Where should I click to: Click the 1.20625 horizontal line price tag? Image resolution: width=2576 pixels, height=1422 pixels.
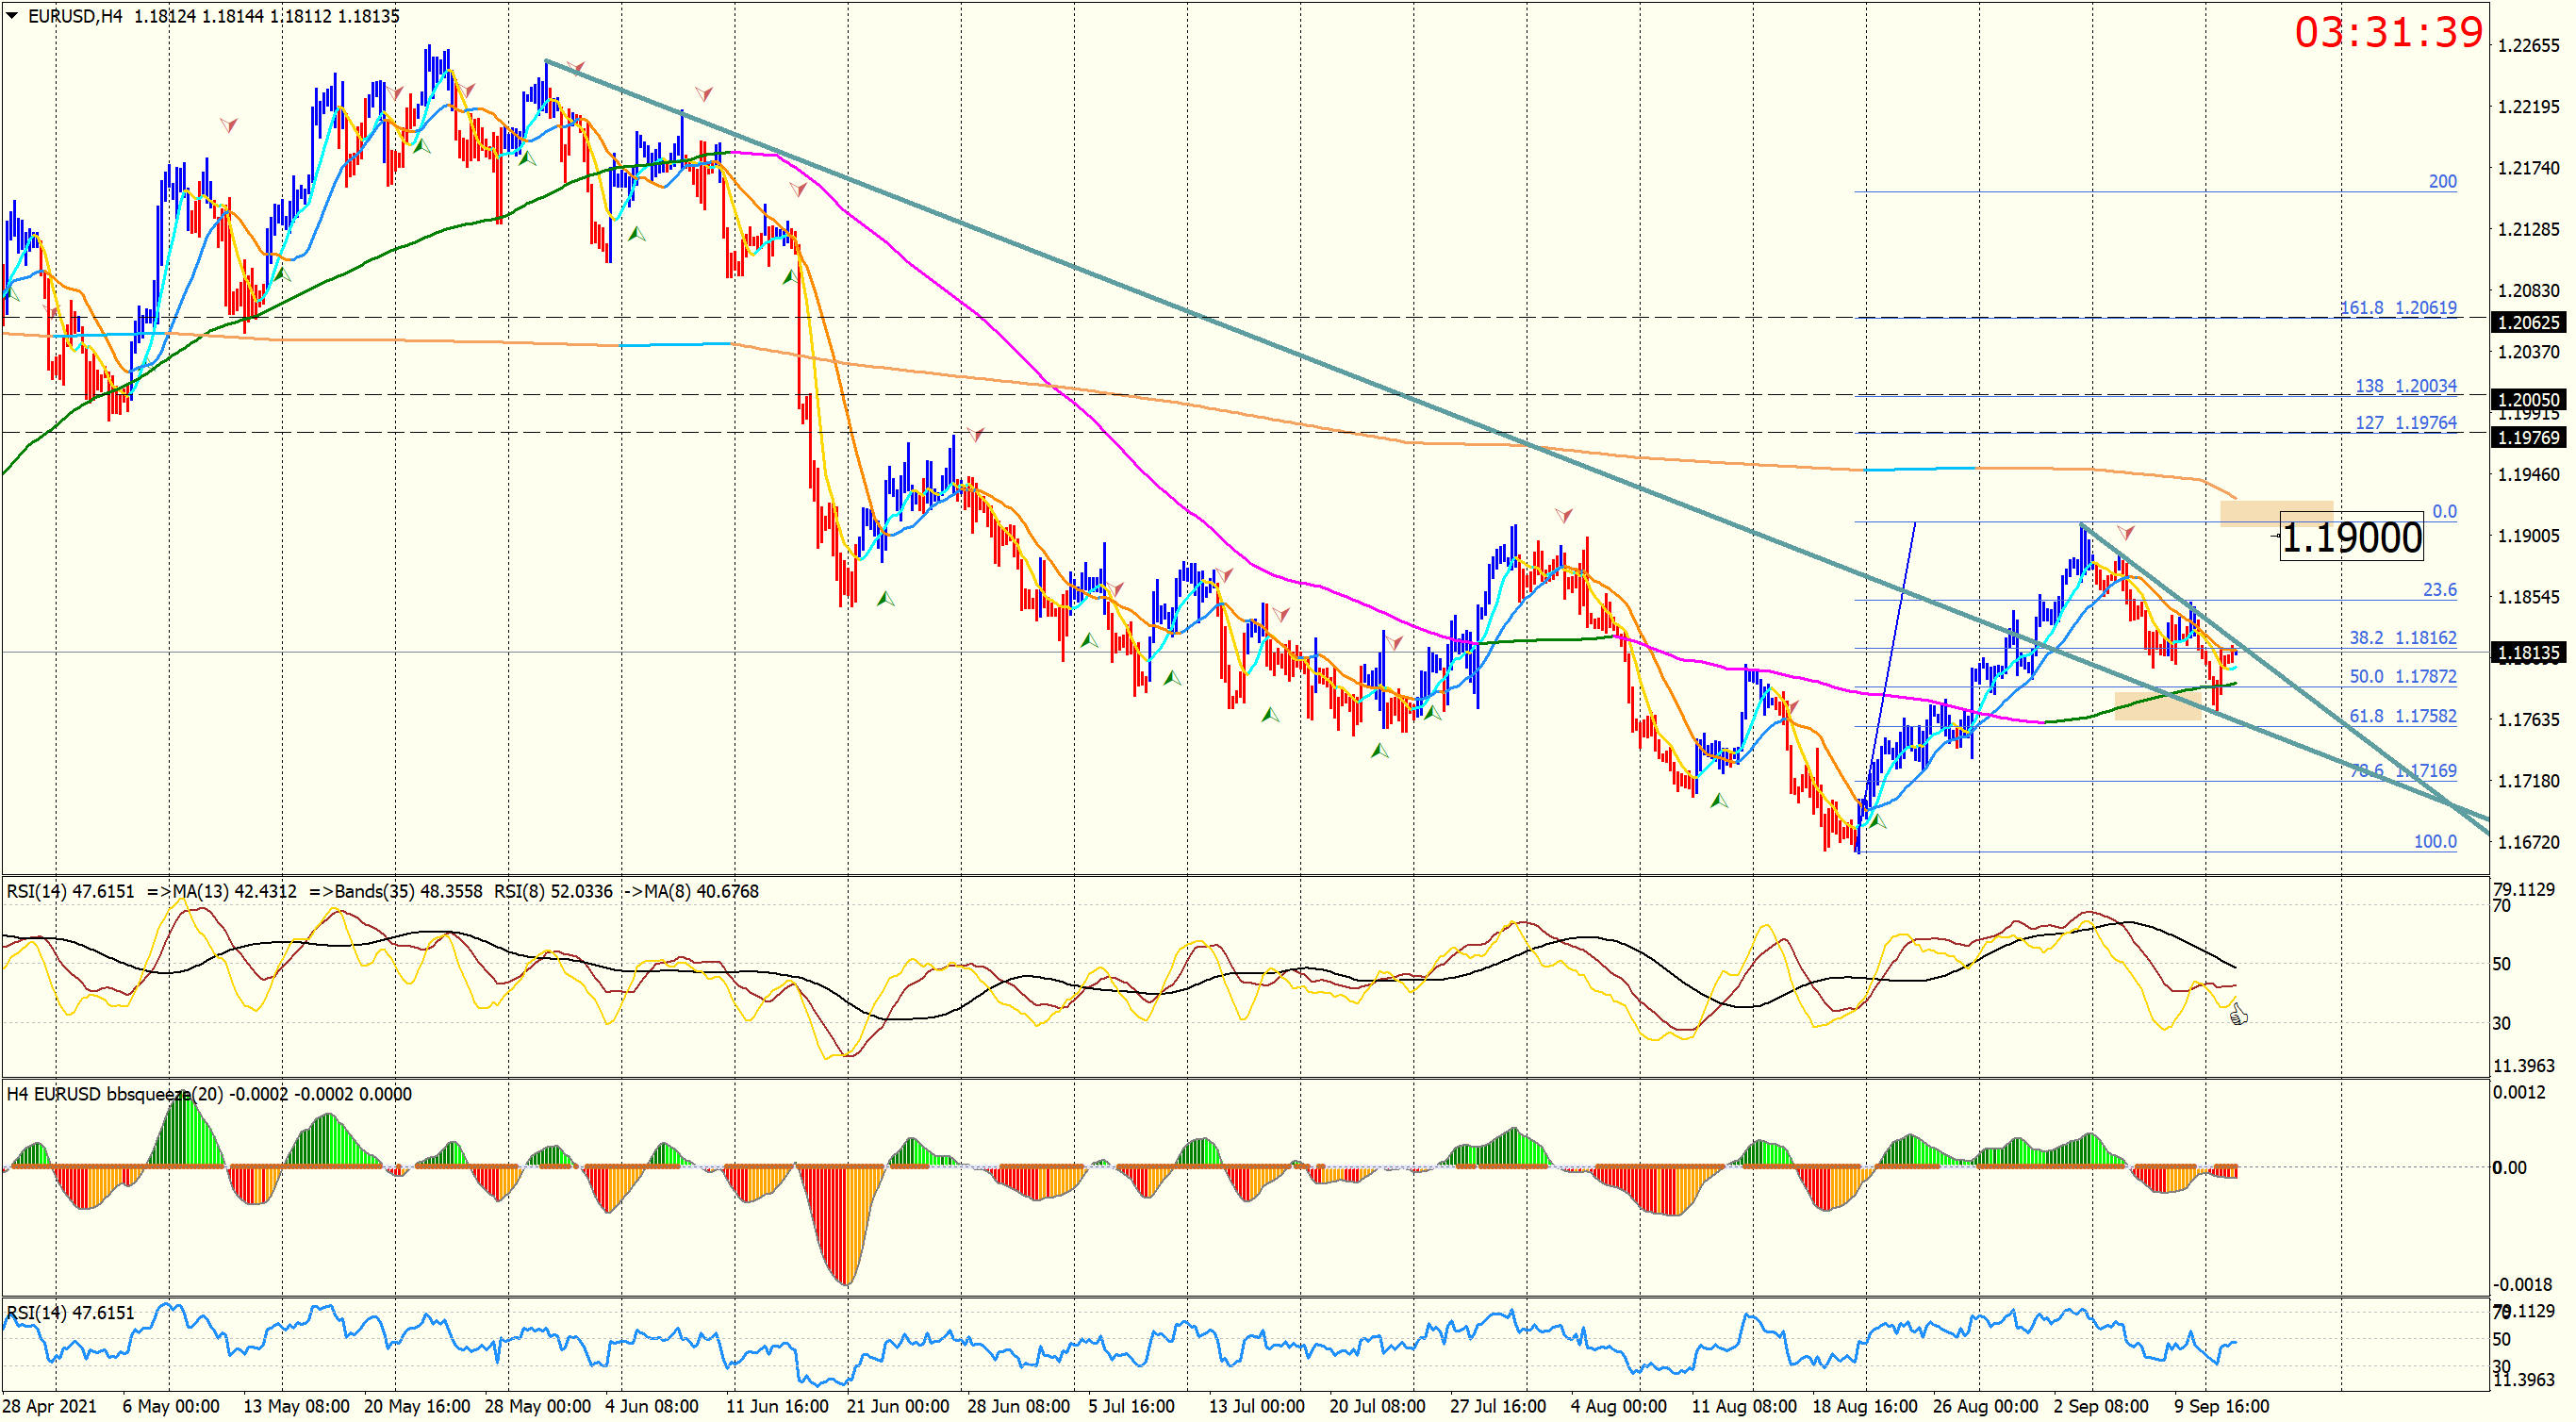(2527, 322)
